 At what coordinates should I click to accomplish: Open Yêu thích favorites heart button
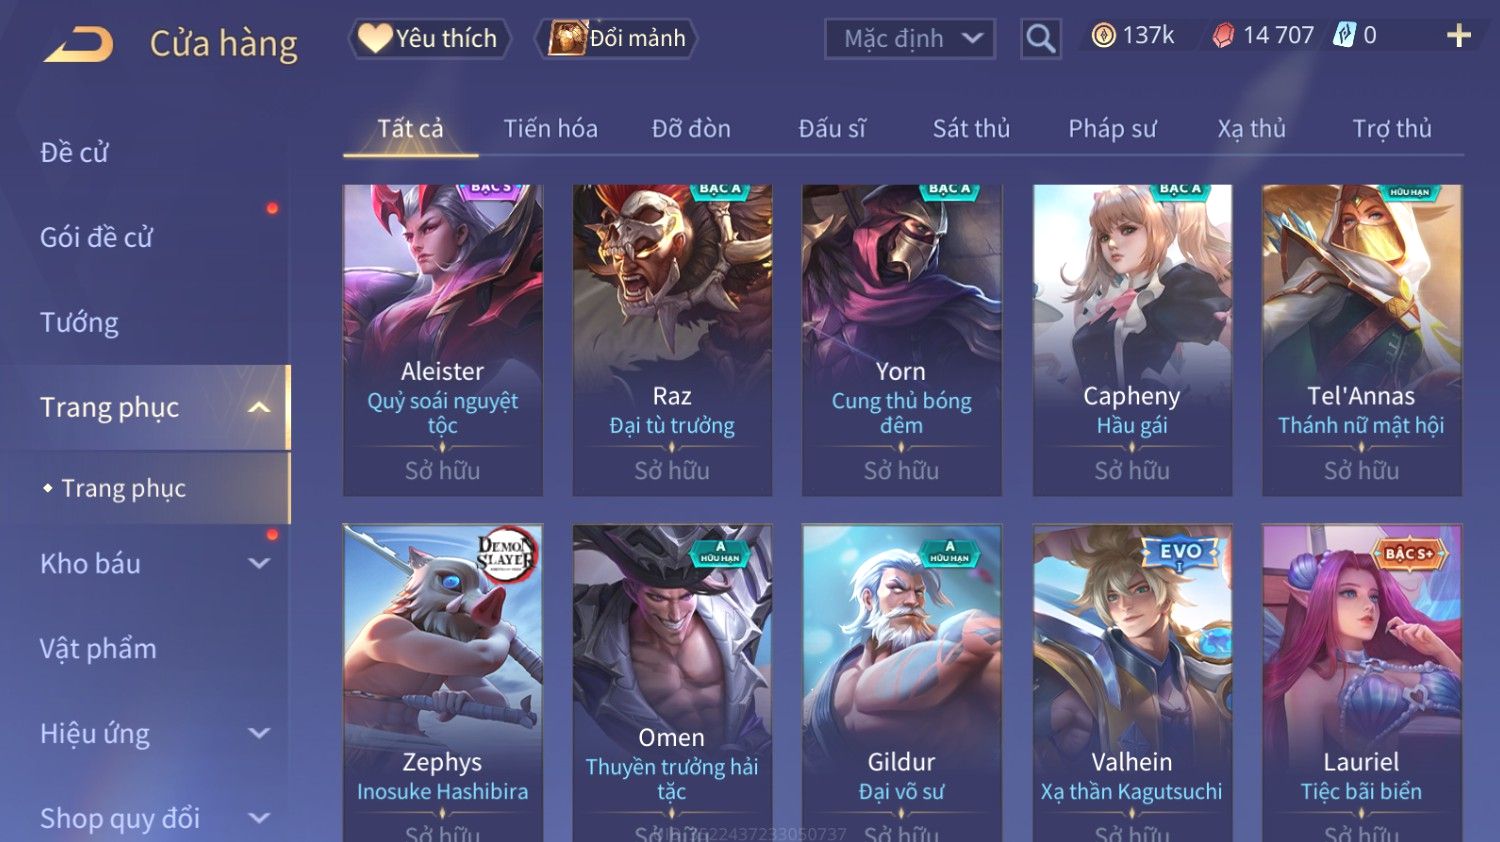[x=430, y=38]
